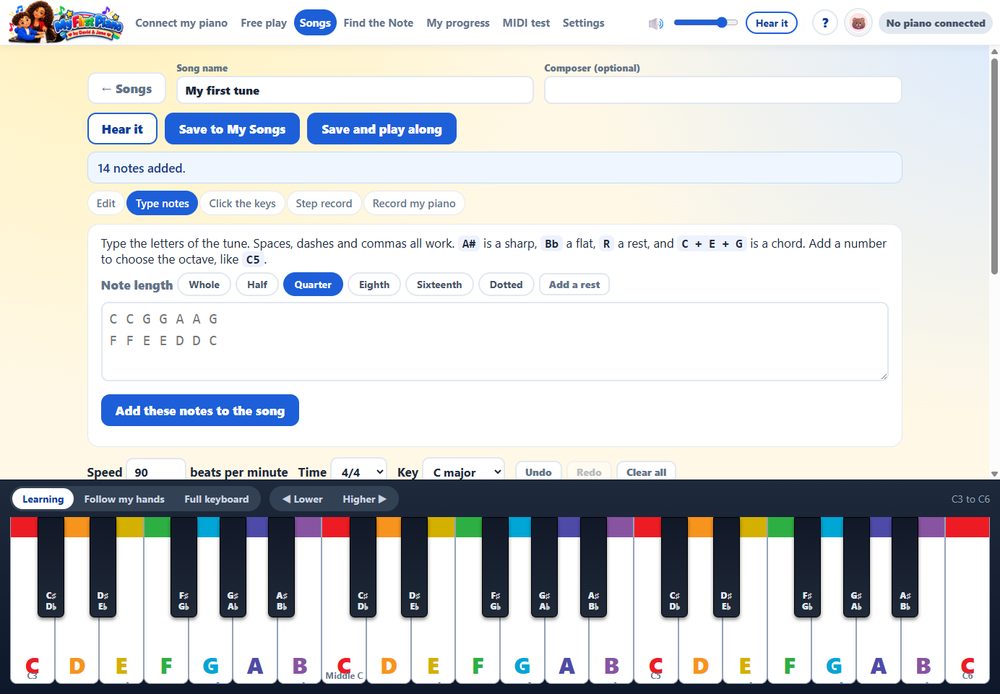Toggle Dotted note length
This screenshot has width=1000, height=694.
point(506,284)
